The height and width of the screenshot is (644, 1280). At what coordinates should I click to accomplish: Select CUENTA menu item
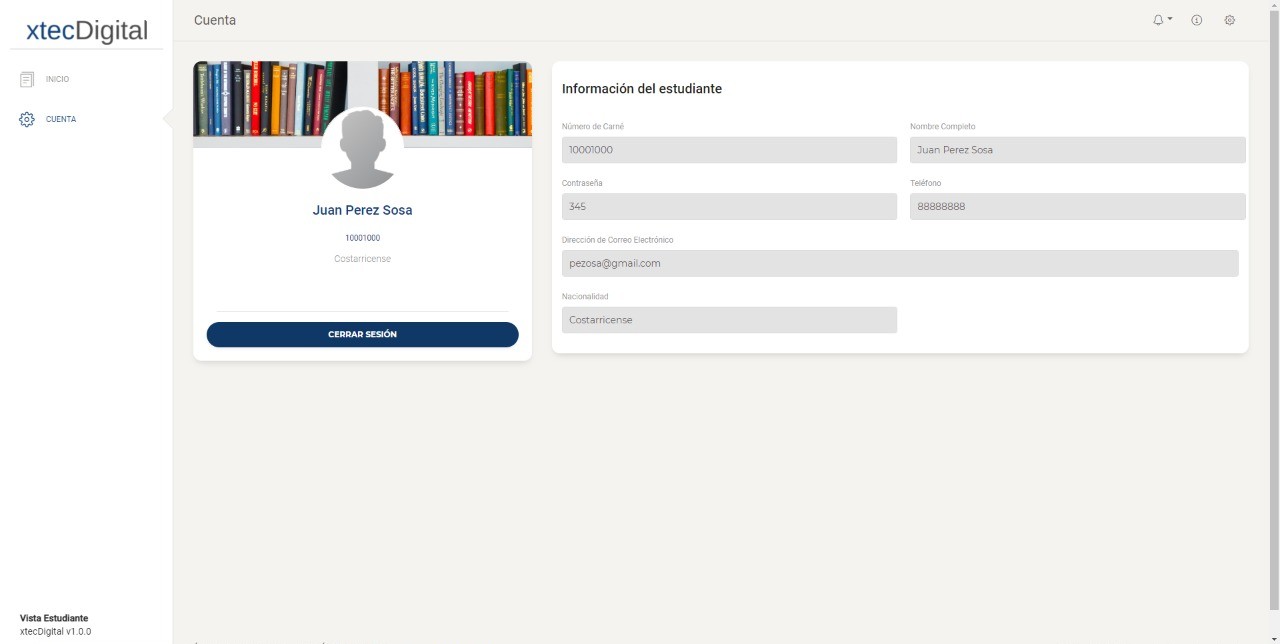[60, 119]
